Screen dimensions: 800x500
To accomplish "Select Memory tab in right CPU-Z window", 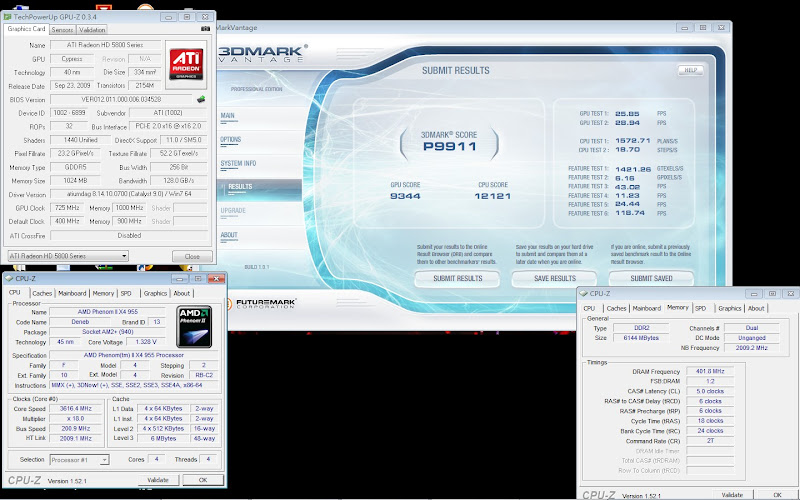I will tap(678, 308).
